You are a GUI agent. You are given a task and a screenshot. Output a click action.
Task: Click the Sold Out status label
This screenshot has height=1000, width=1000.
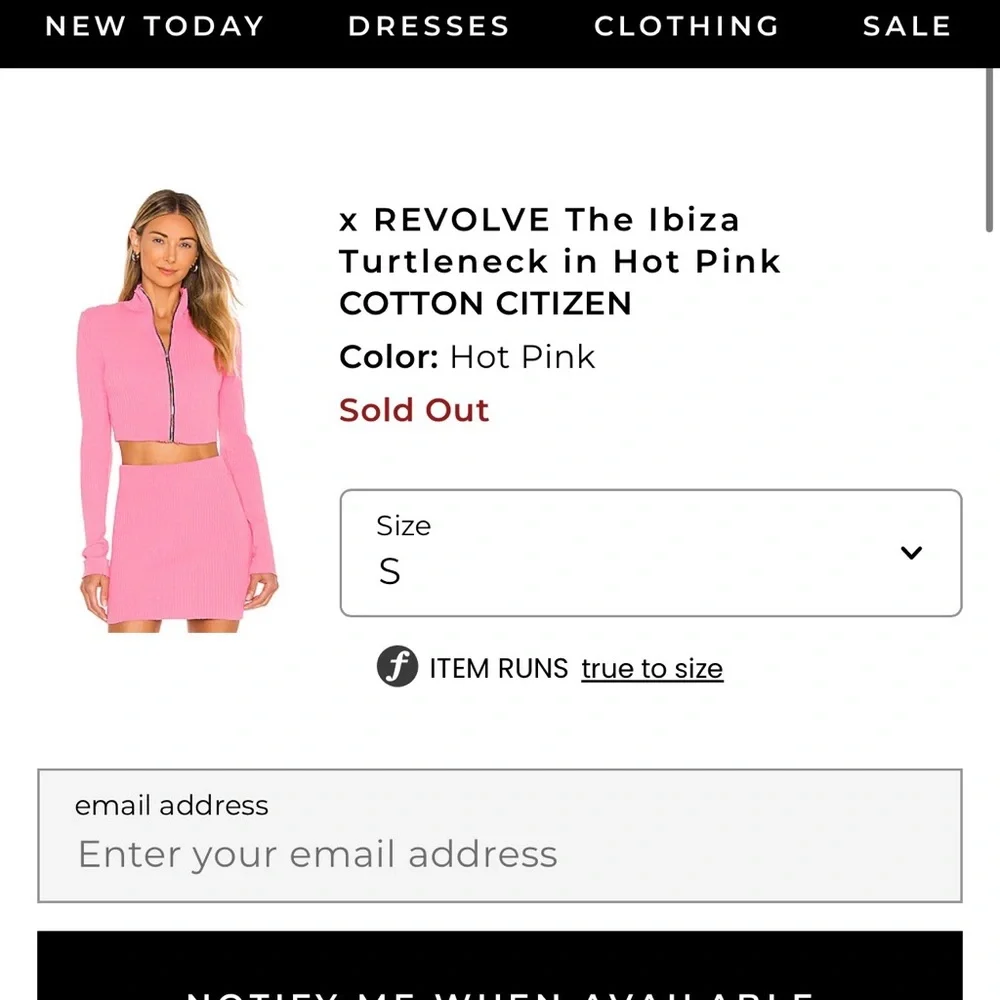[414, 410]
